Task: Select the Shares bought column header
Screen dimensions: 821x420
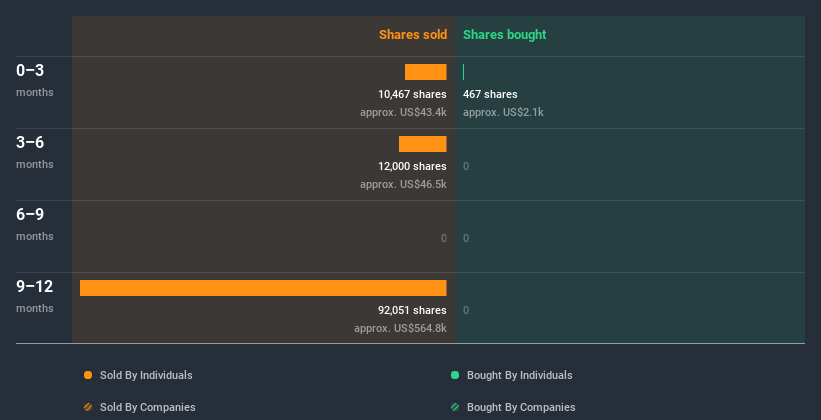Action: pyautogui.click(x=505, y=35)
